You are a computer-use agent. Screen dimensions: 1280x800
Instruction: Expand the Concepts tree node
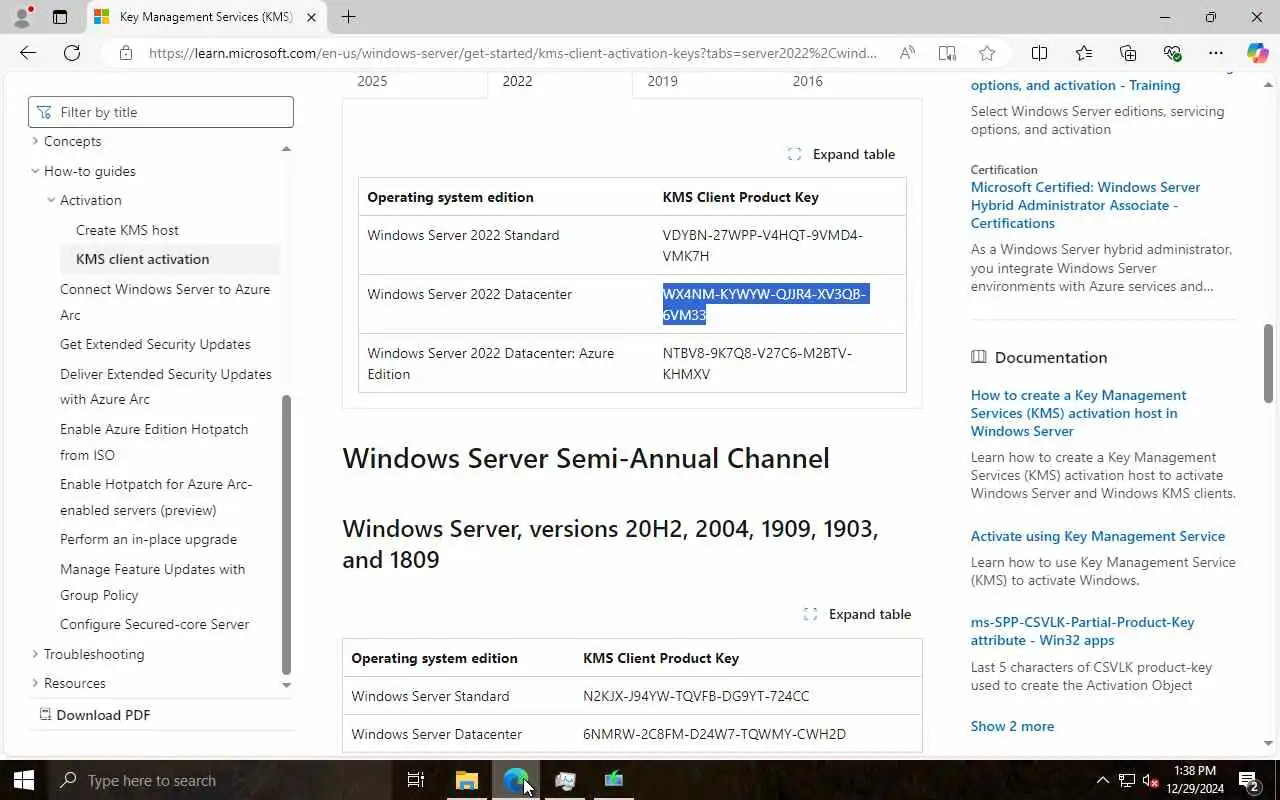coord(35,141)
